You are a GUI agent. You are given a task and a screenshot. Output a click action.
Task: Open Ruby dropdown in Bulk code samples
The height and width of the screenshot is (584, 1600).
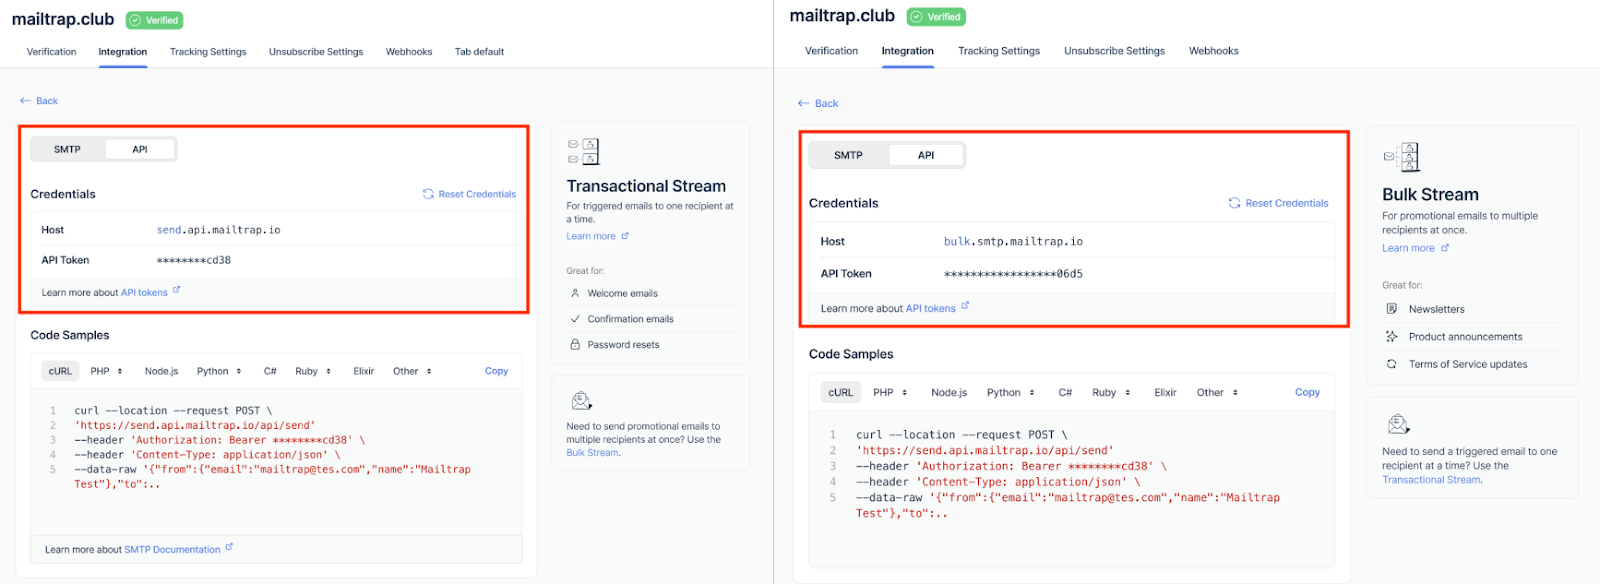coord(1111,393)
